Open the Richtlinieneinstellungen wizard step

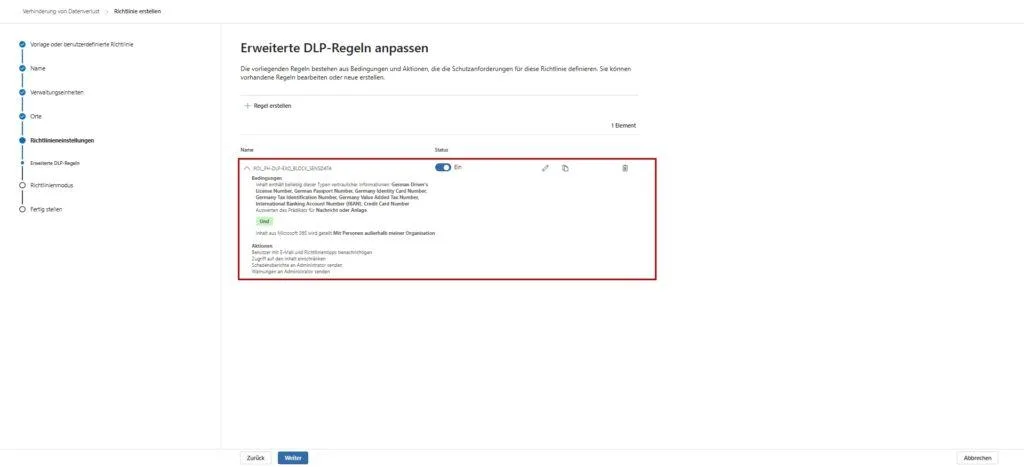[62, 140]
